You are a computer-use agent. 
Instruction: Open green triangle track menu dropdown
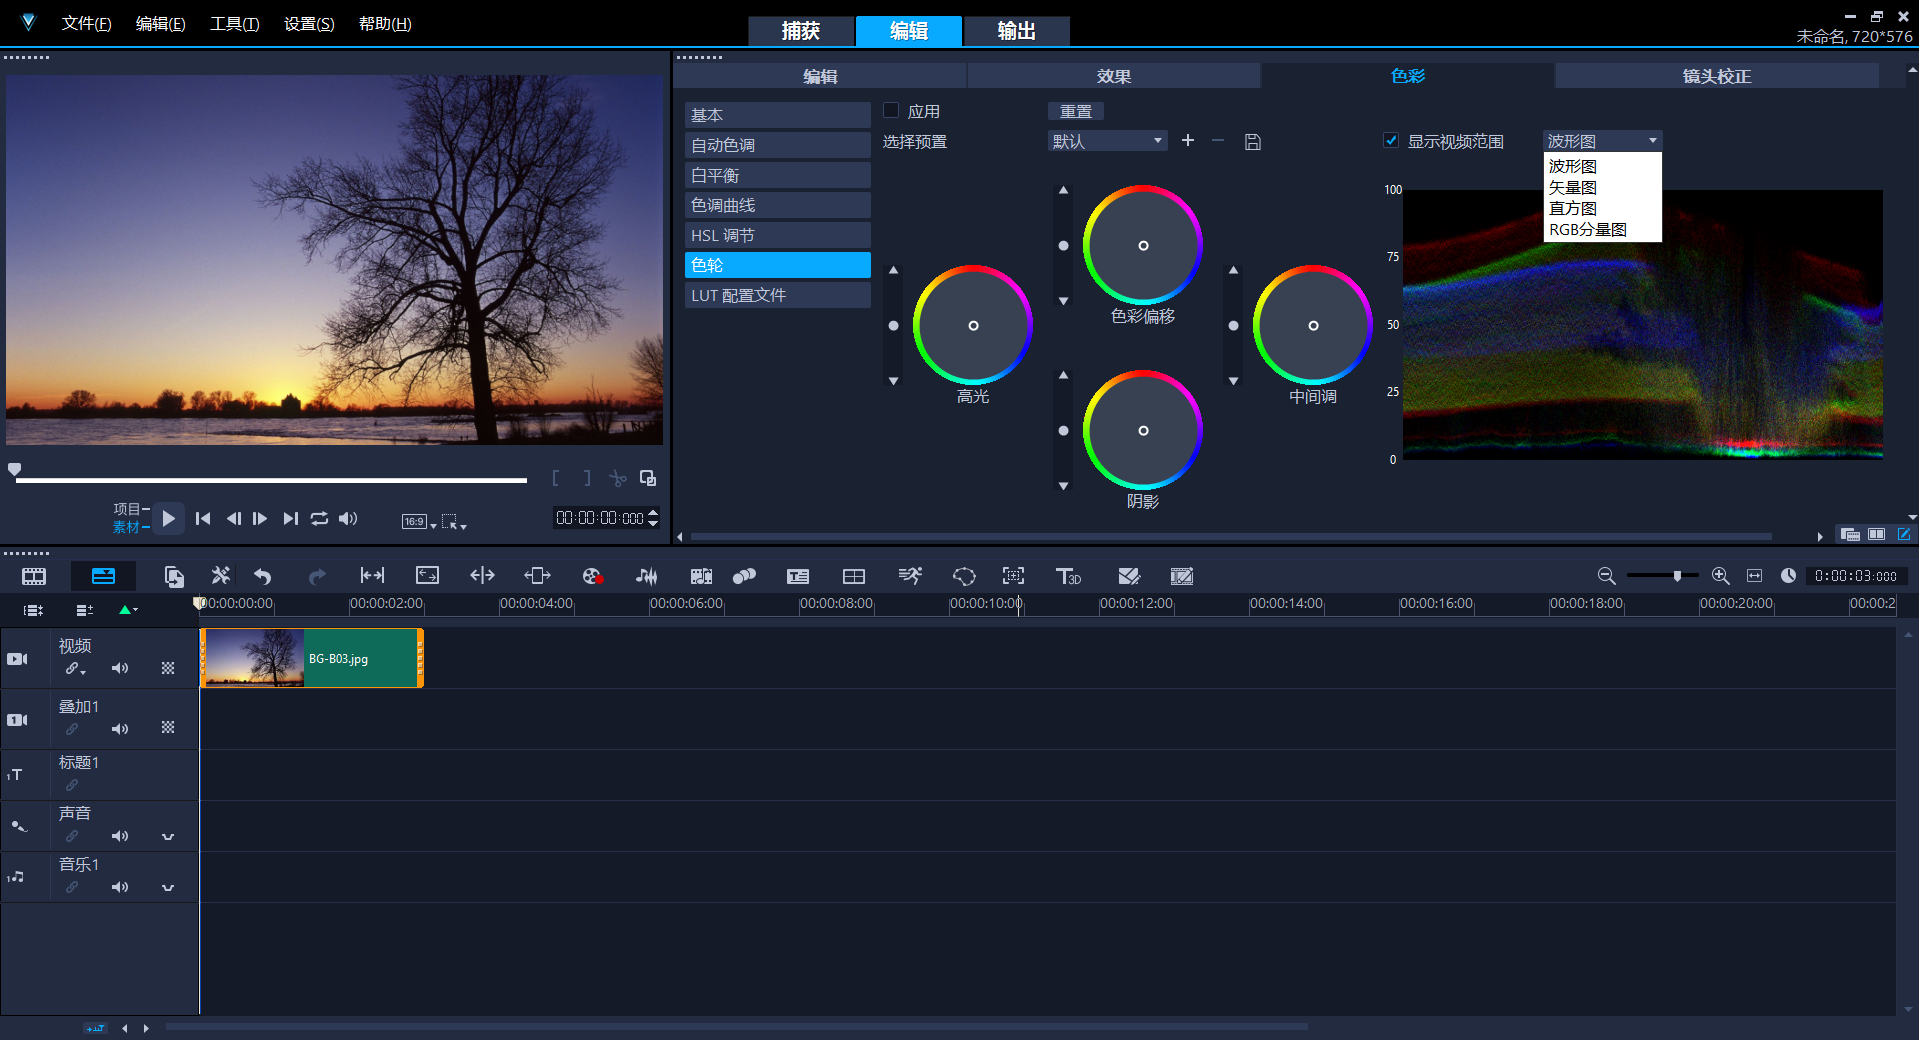(x=128, y=609)
